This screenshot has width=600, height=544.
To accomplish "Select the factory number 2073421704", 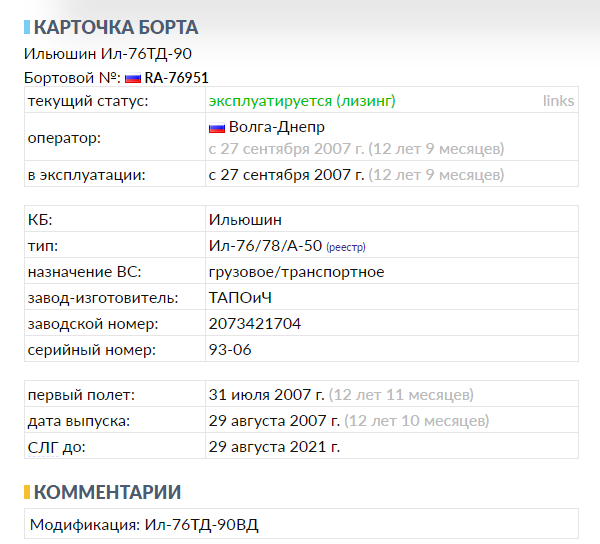I will [254, 324].
